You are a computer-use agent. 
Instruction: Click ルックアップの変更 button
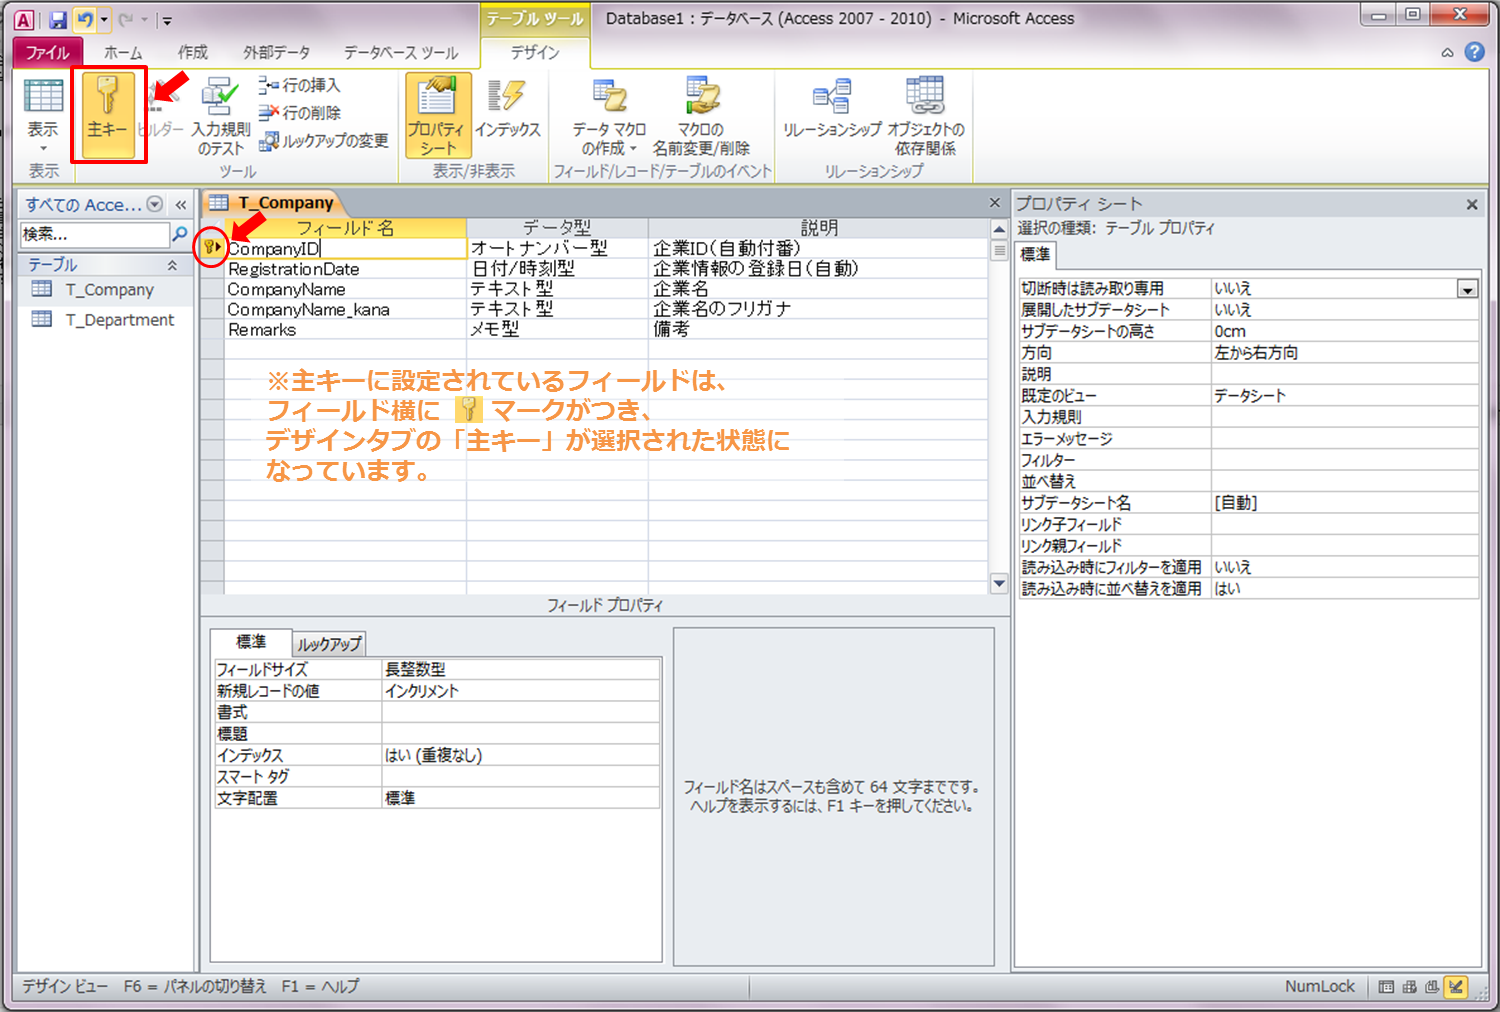tap(324, 141)
